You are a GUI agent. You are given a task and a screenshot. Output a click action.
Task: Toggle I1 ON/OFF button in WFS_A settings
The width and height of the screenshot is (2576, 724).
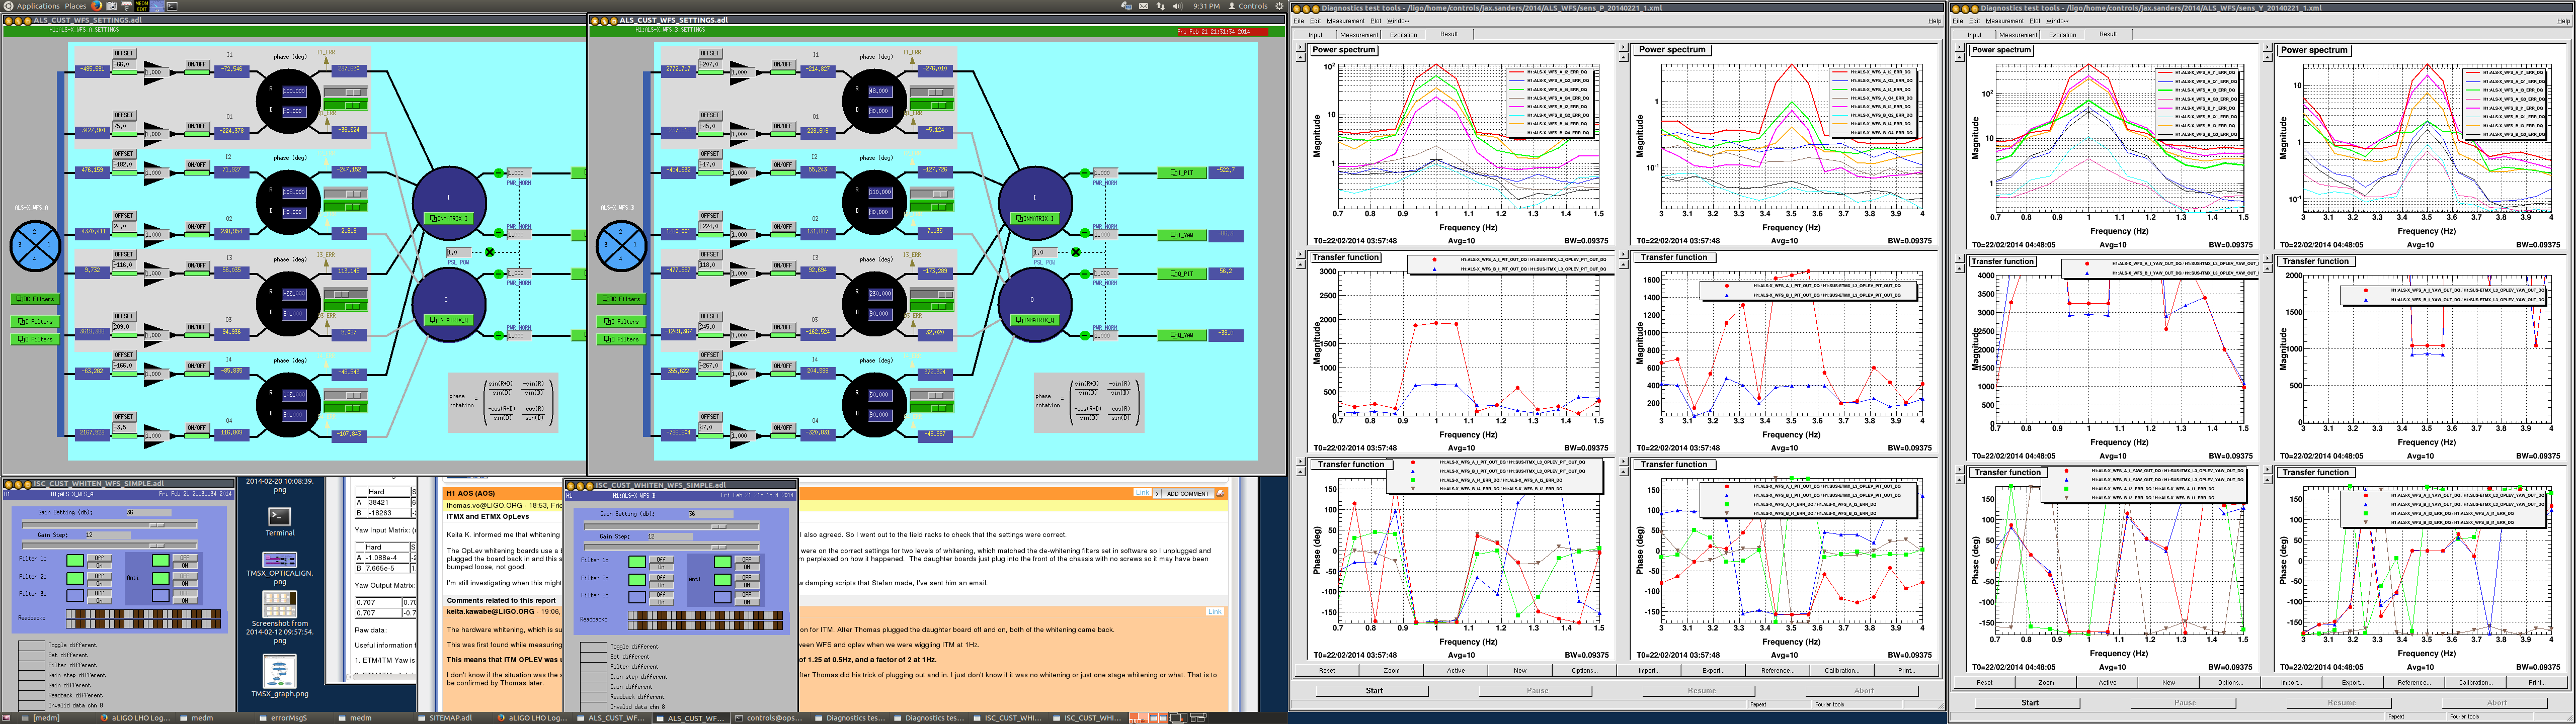pyautogui.click(x=197, y=64)
